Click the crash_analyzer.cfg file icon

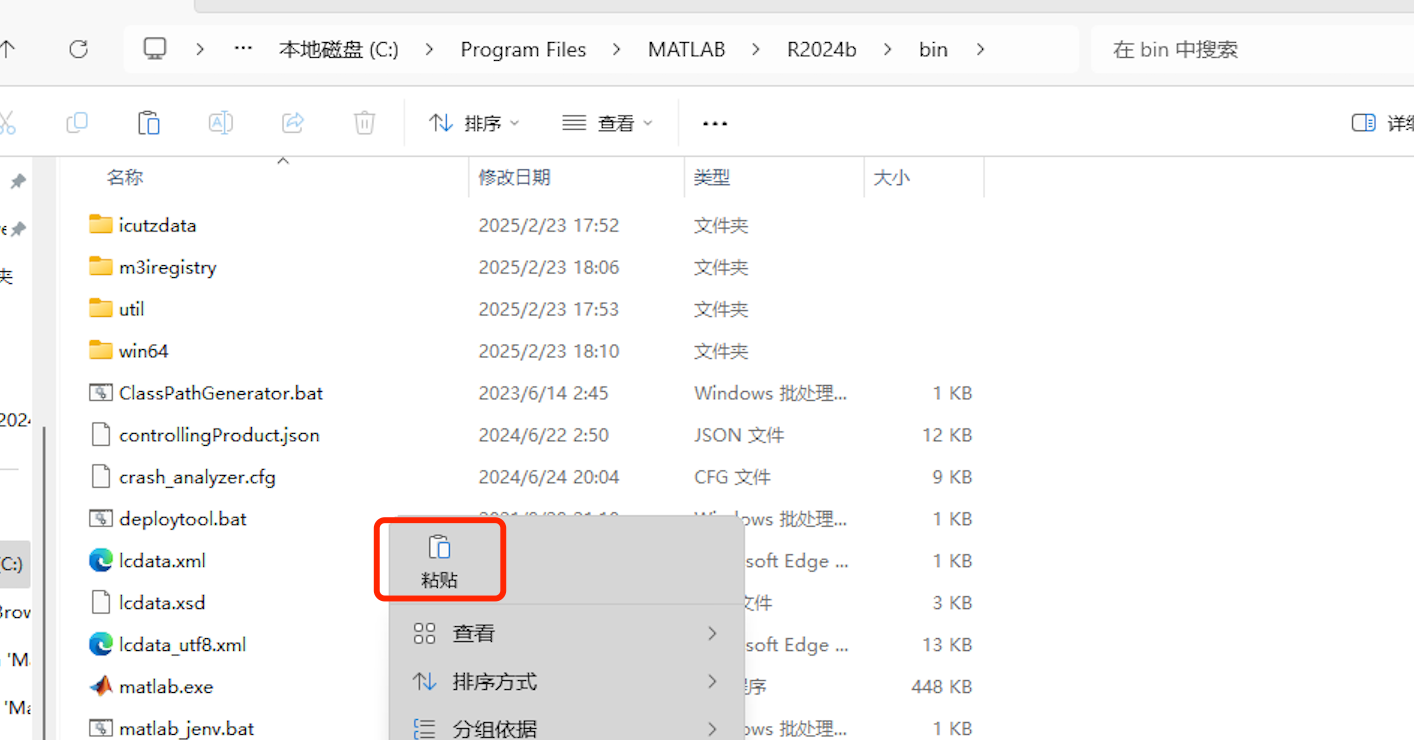click(100, 477)
